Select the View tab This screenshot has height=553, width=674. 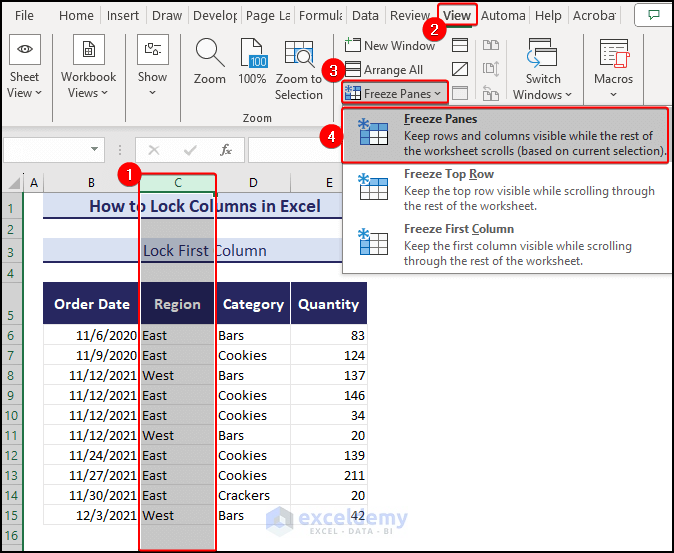pyautogui.click(x=457, y=16)
